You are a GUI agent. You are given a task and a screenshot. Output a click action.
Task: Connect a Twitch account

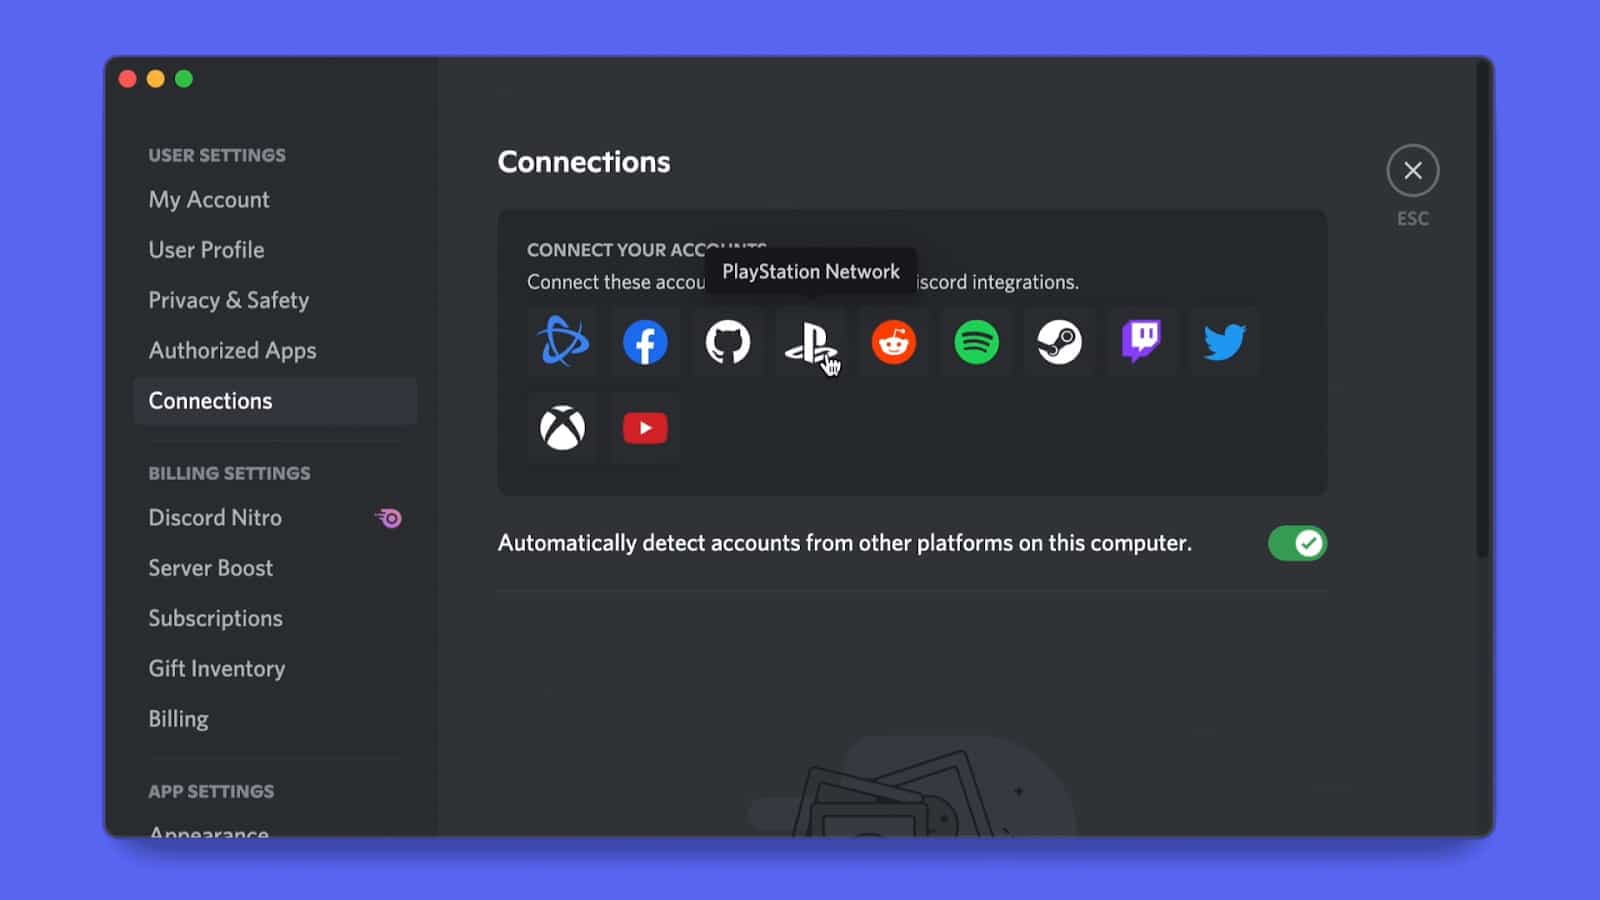[x=1141, y=342]
